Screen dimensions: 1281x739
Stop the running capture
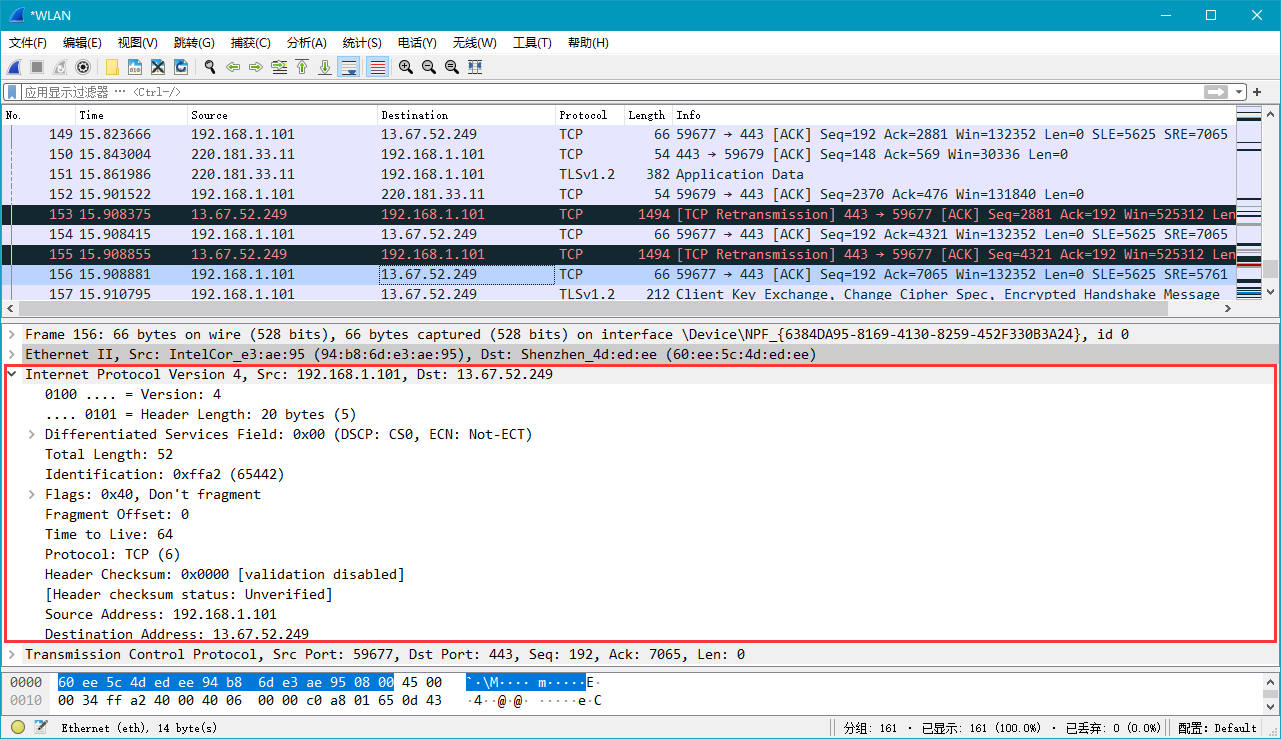[x=37, y=67]
